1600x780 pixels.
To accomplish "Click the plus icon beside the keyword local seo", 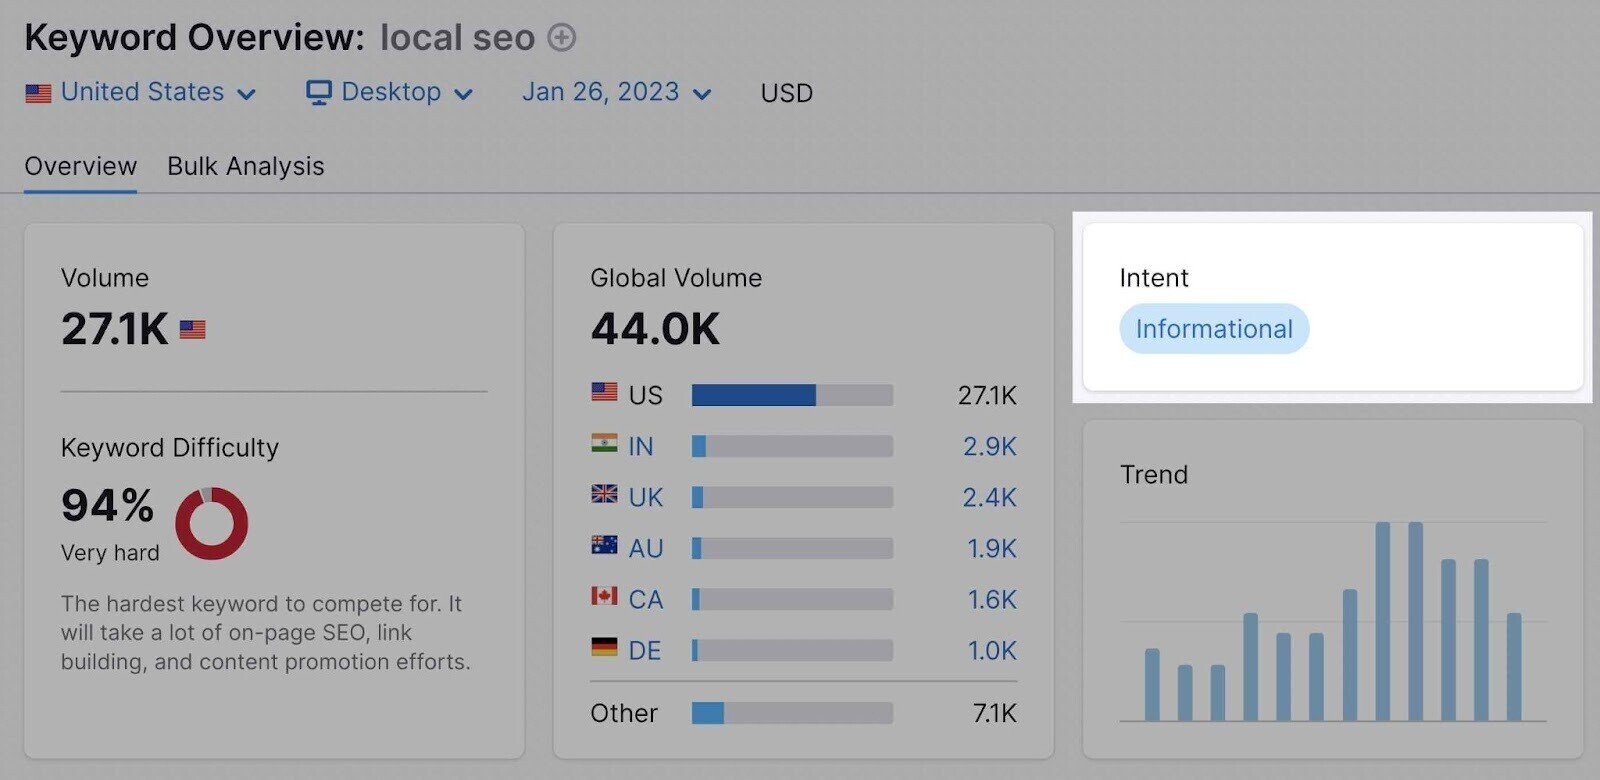I will coord(561,38).
